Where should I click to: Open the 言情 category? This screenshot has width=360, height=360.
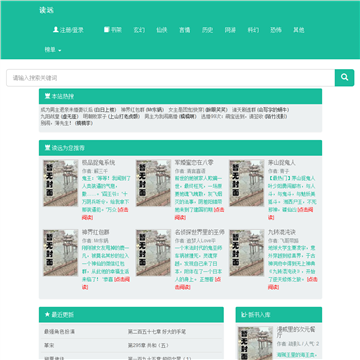[185, 30]
